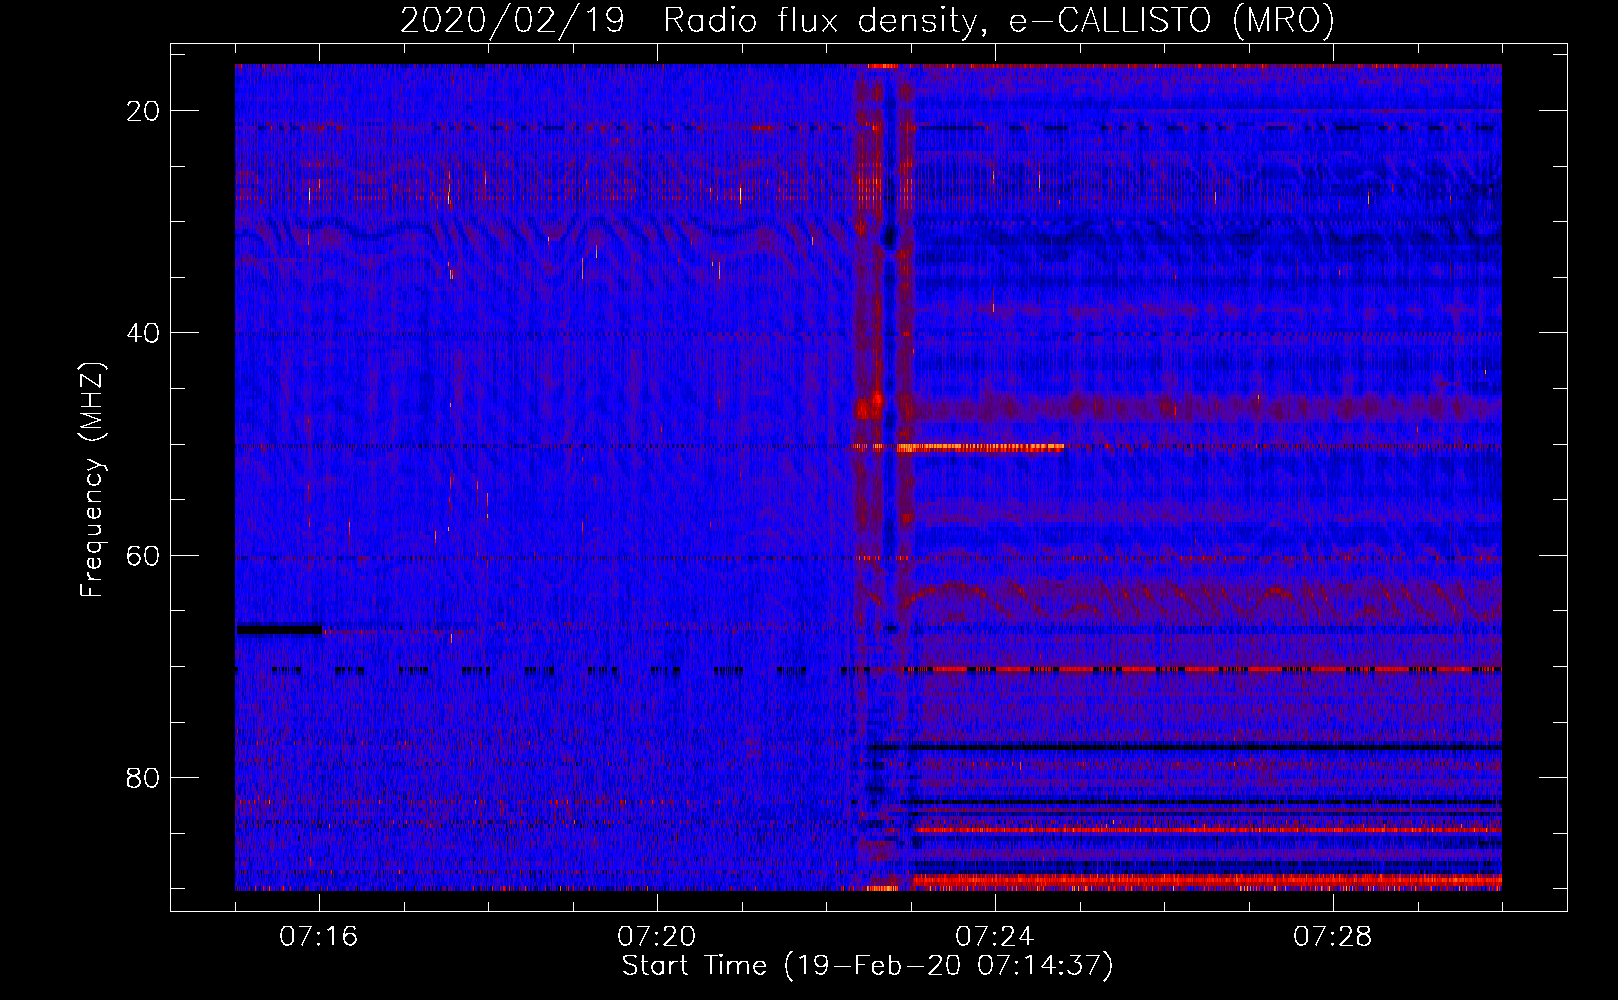Screen dimensions: 1618x1000
Task: Click the bright yellow emission band near 50 MHz
Action: coord(980,448)
